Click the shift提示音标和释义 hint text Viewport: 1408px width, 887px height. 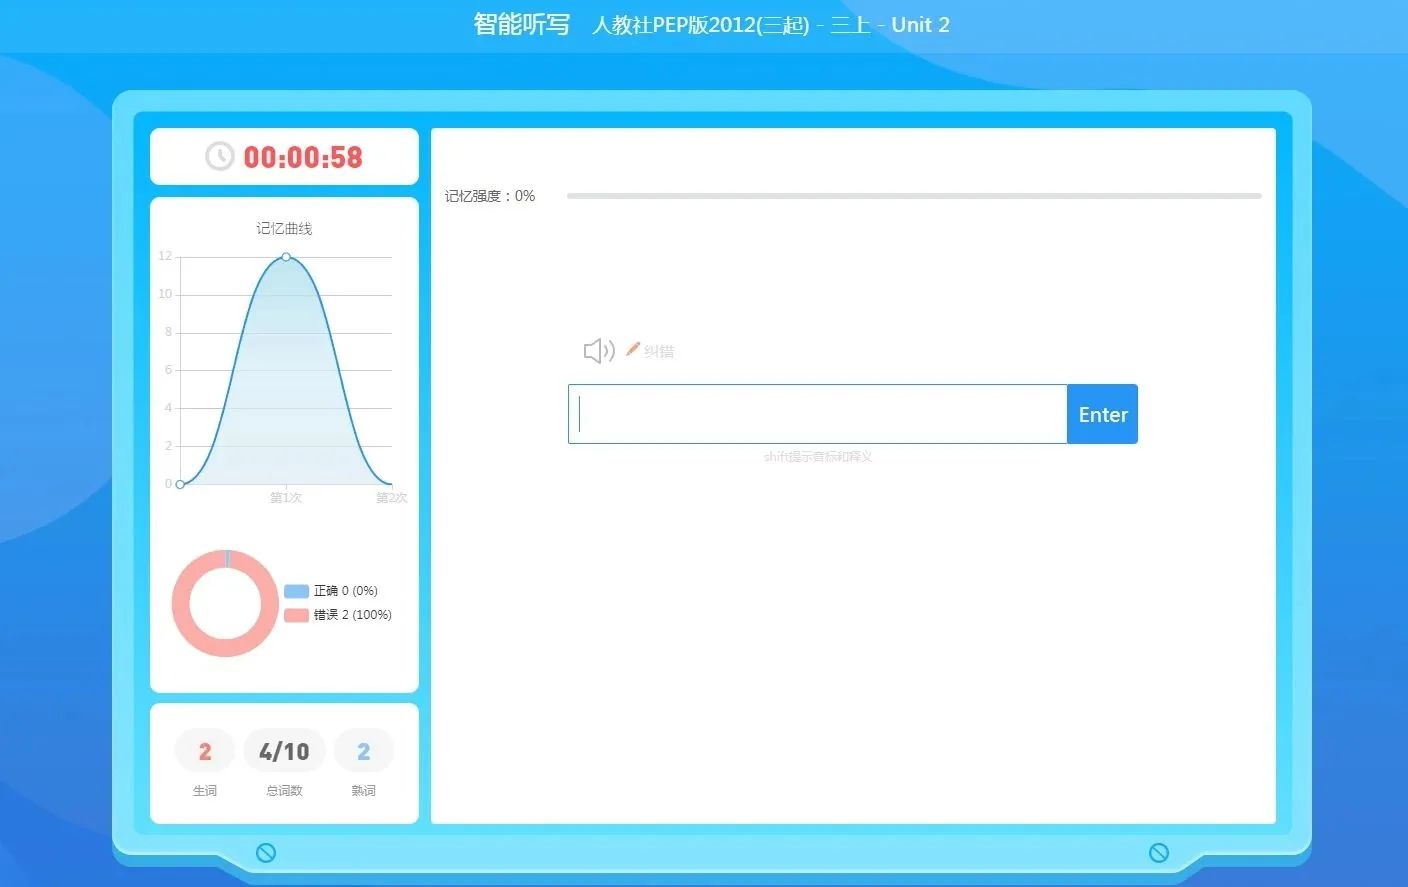pyautogui.click(x=818, y=457)
